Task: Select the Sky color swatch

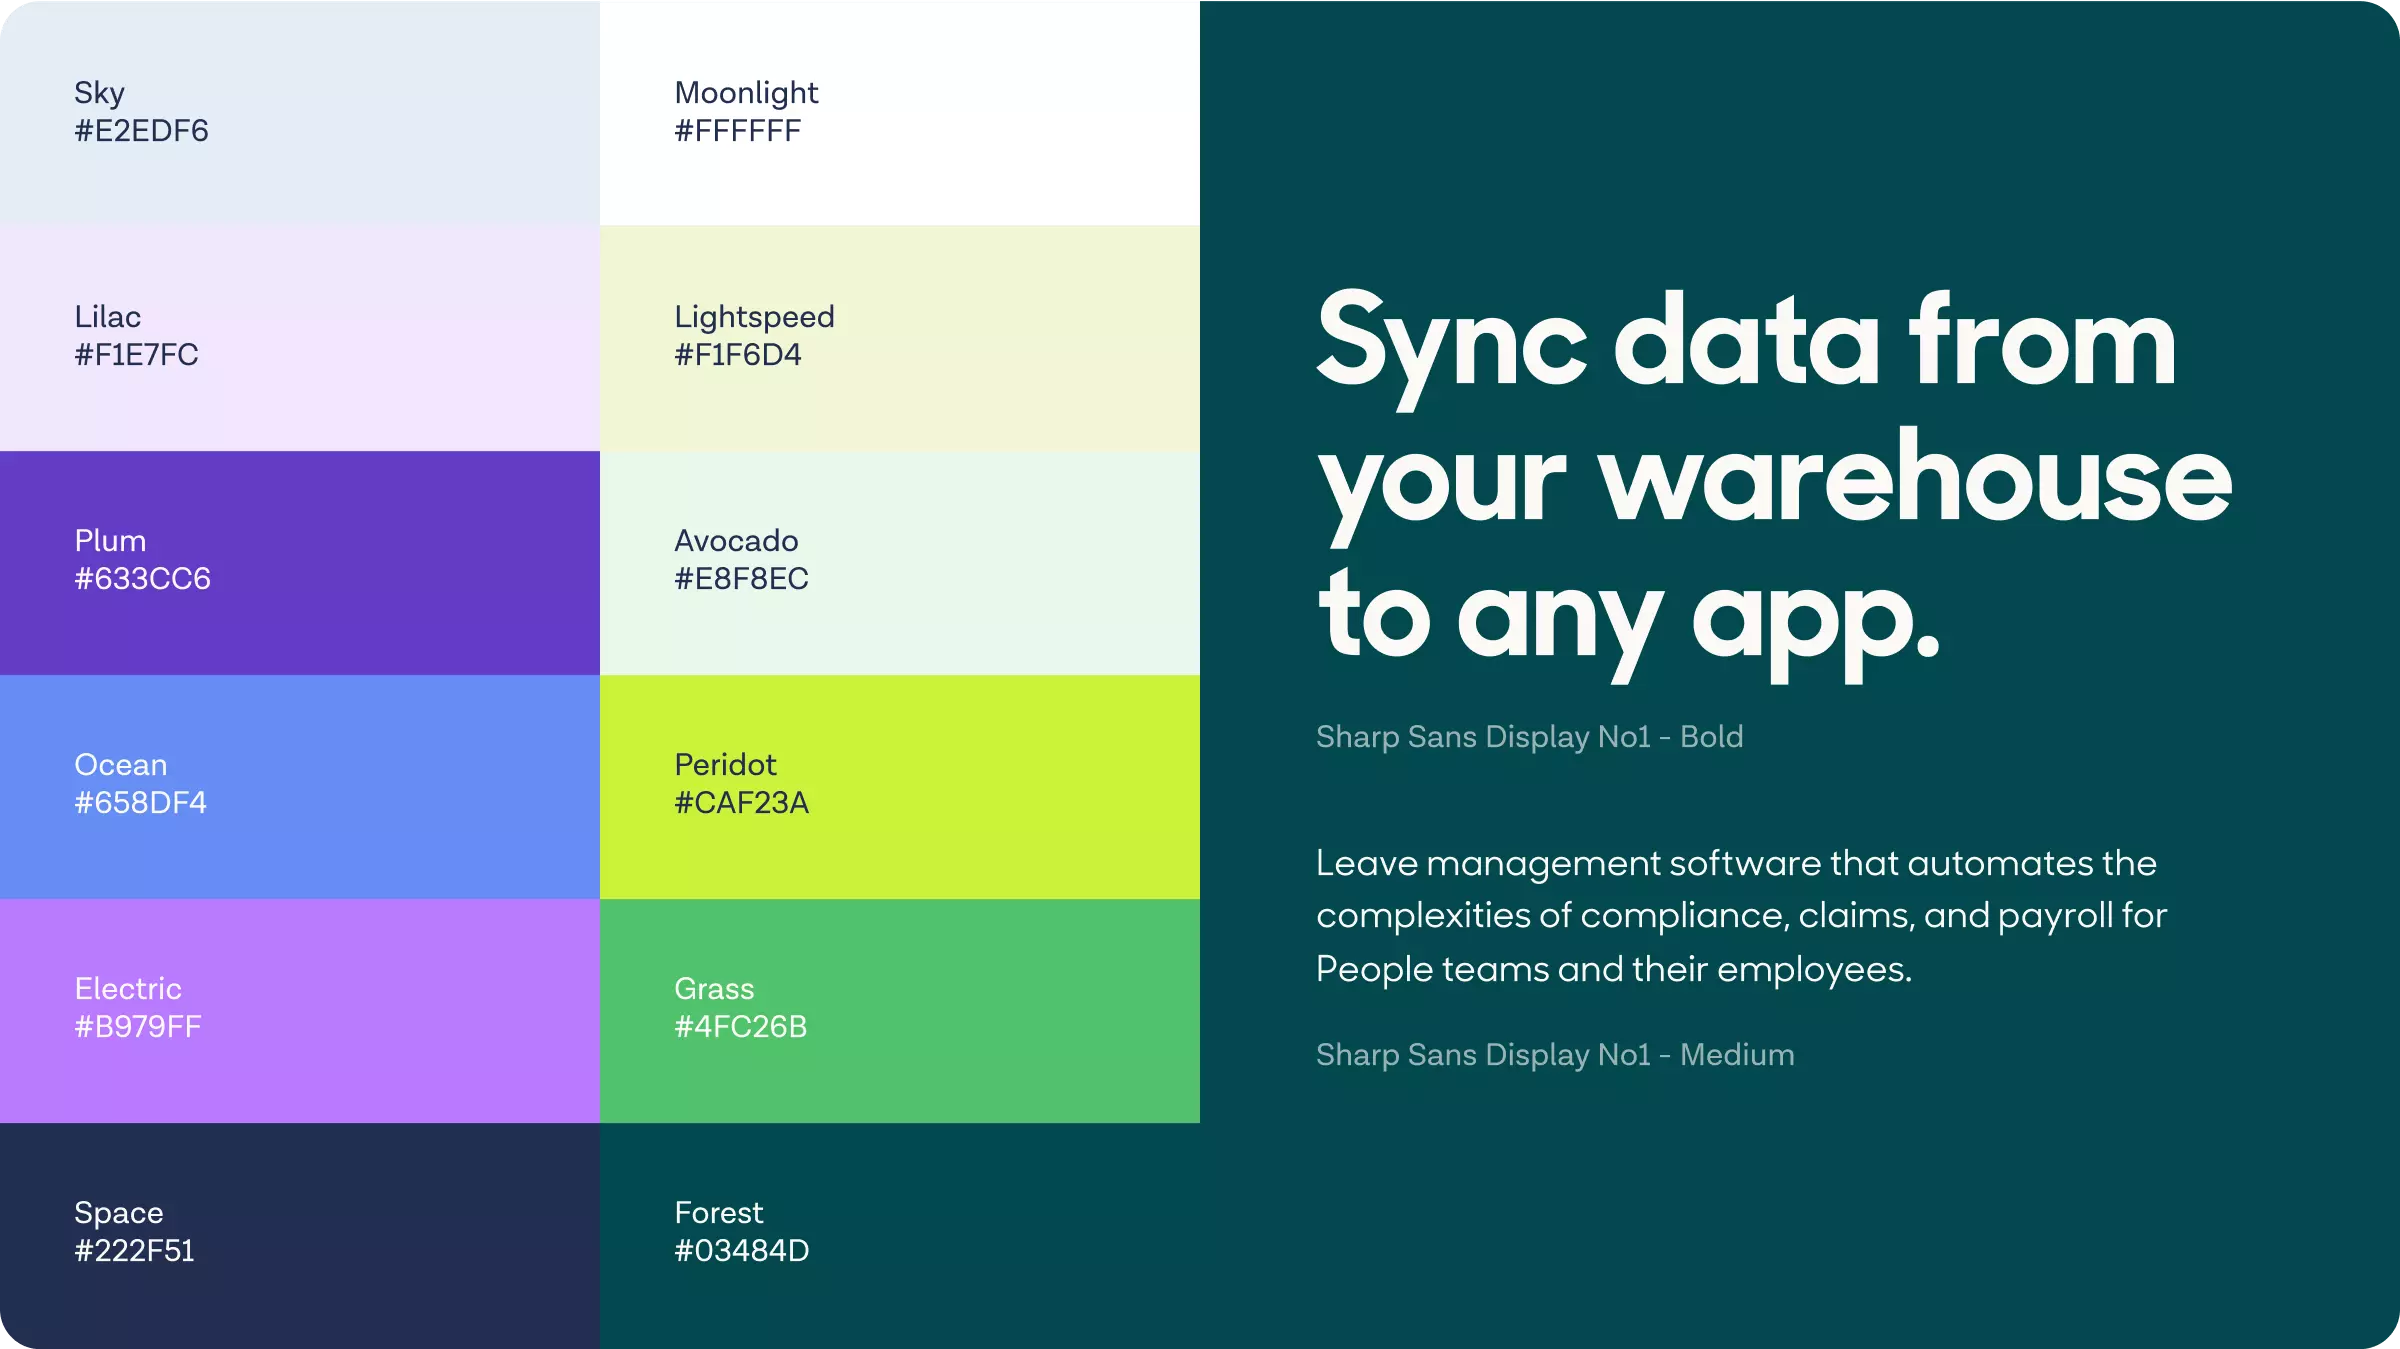Action: [x=300, y=113]
